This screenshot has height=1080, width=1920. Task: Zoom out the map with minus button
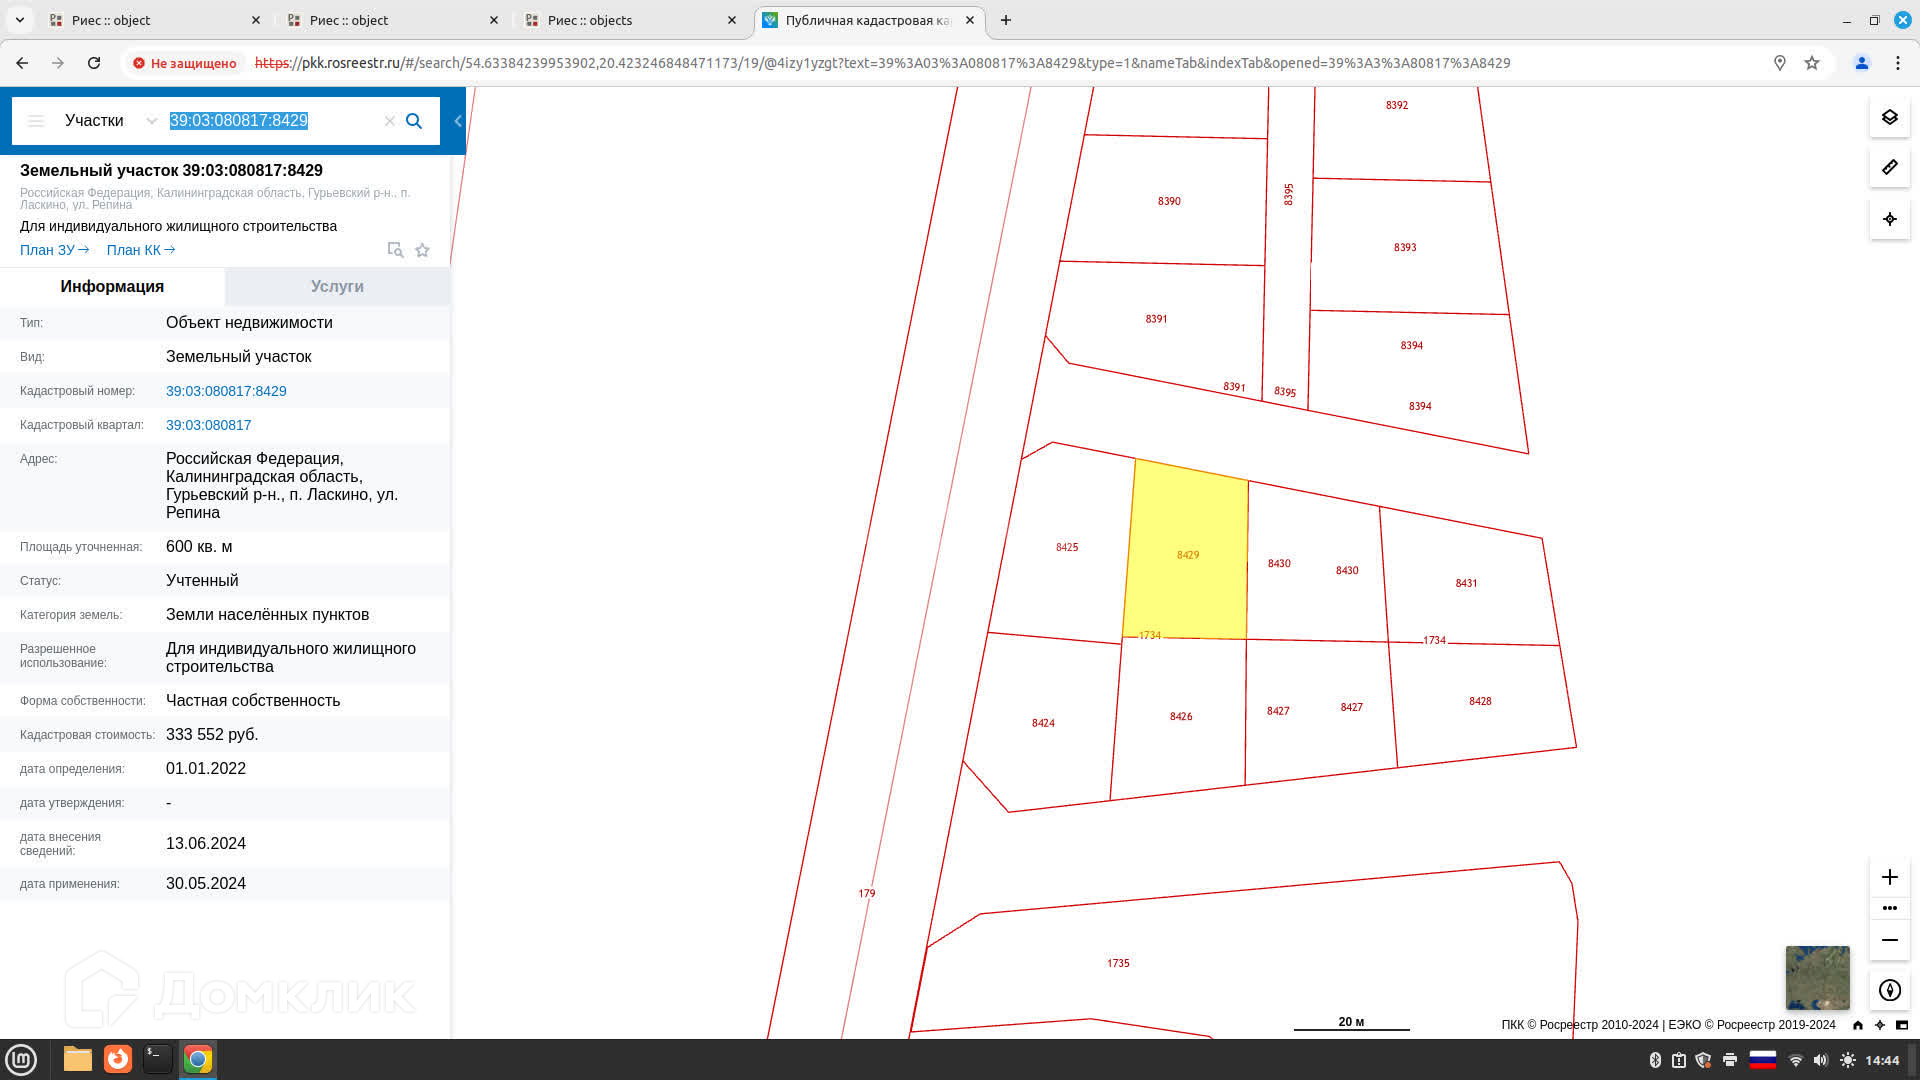1889,940
